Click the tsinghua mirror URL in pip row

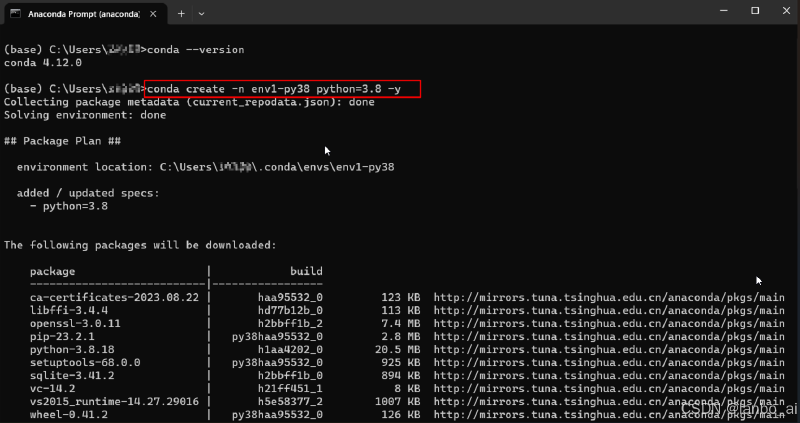coord(609,337)
